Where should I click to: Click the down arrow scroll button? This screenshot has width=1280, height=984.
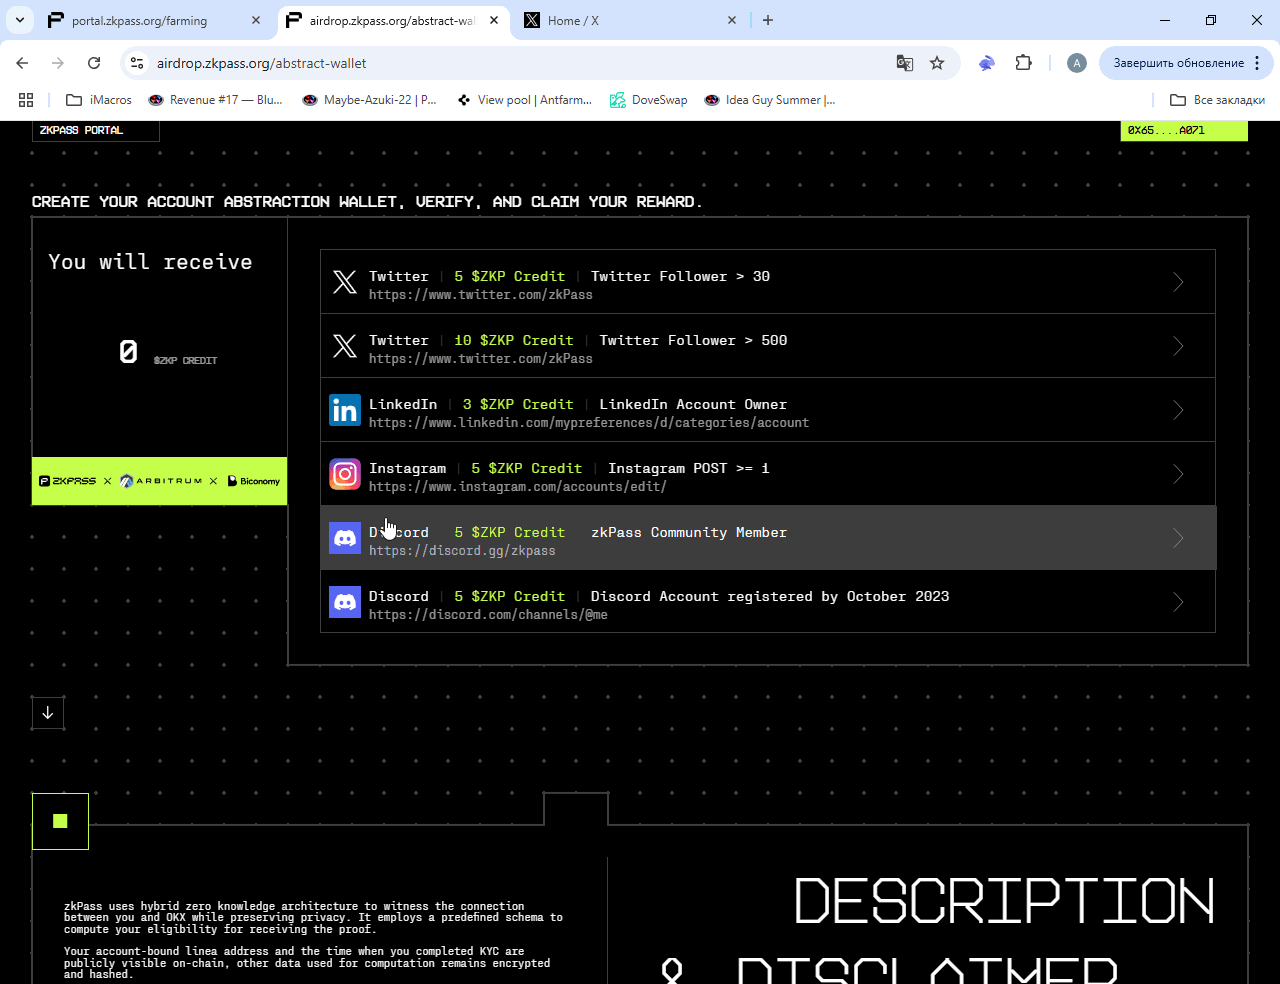click(48, 713)
